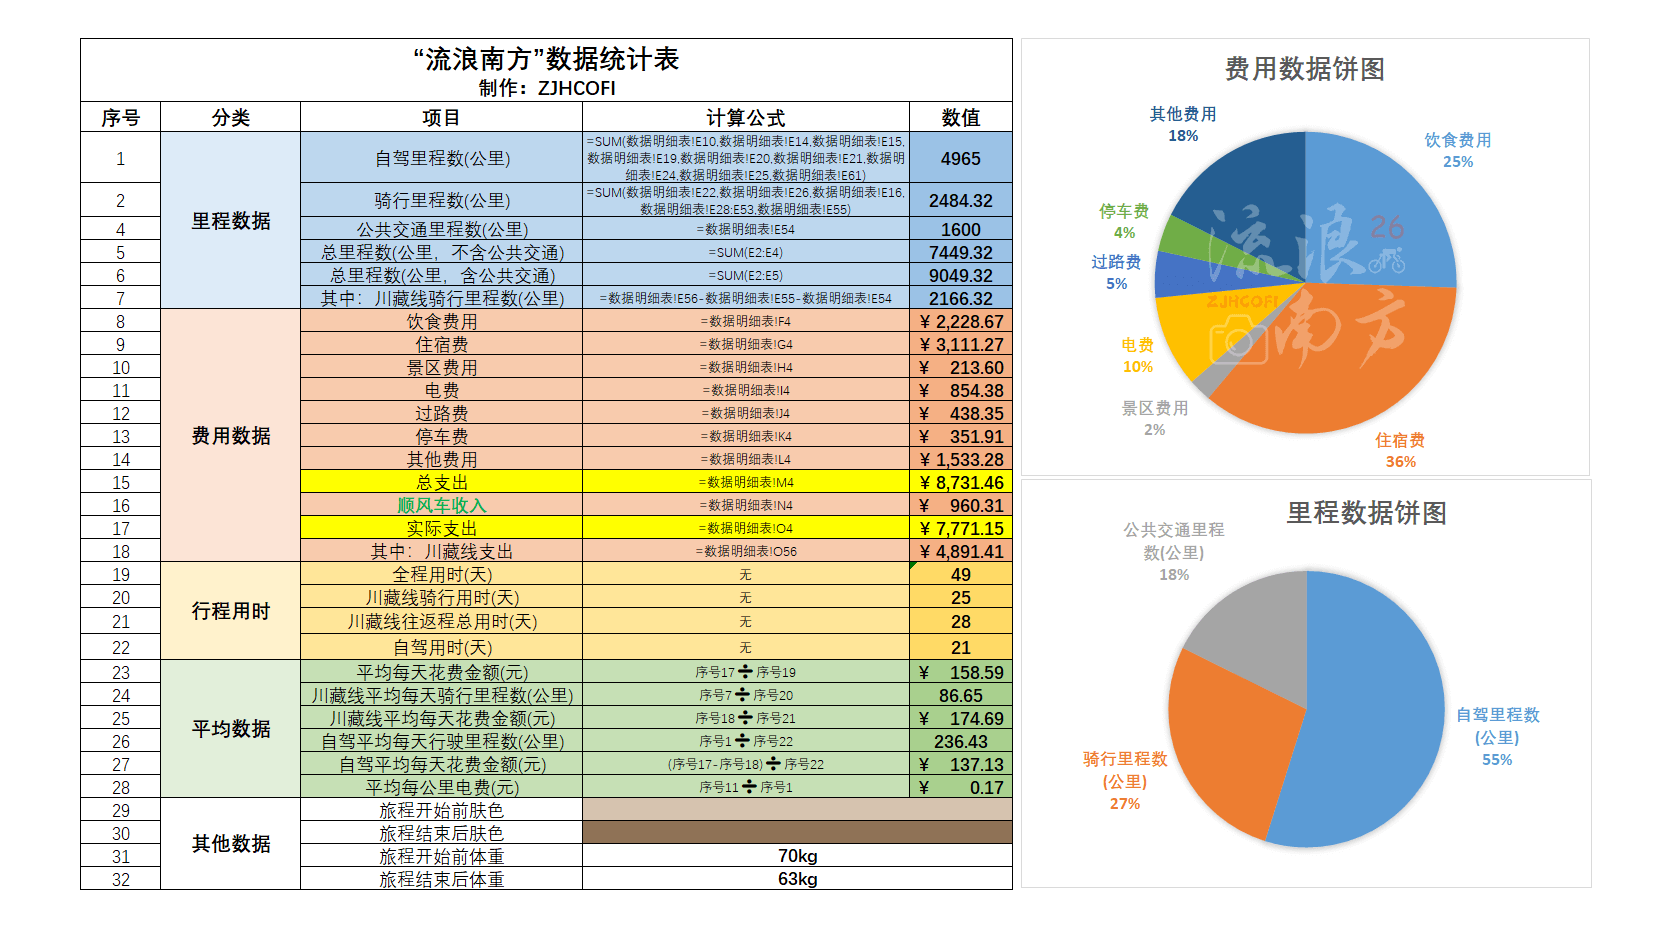Select the 自驾用时(天) item cell

tap(442, 647)
